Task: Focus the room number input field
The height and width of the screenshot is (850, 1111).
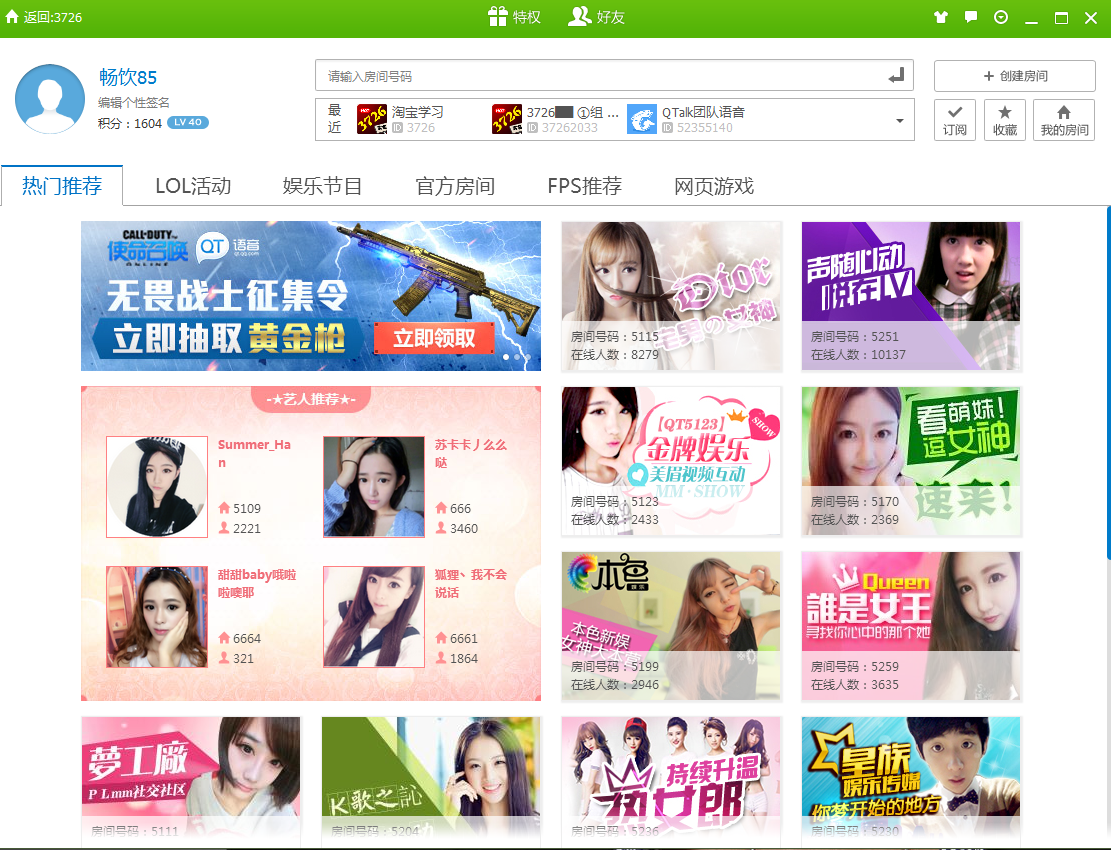Action: click(600, 76)
